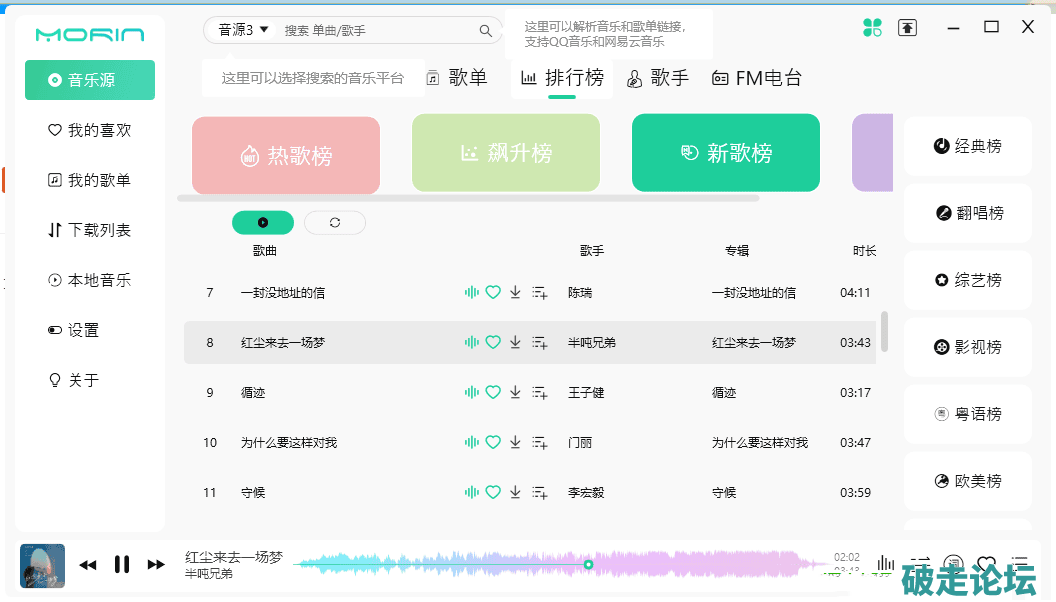
Task: Add 循迹 to a playlist
Action: point(540,393)
